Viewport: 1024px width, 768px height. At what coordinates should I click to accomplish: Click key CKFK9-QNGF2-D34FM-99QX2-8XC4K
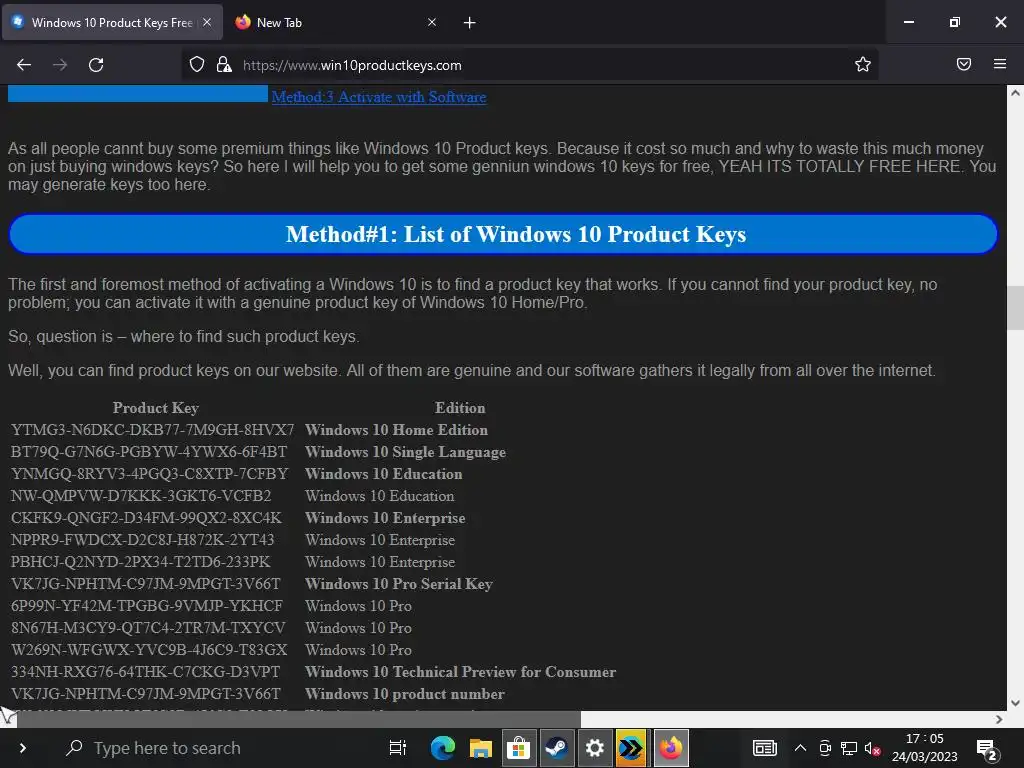click(146, 518)
